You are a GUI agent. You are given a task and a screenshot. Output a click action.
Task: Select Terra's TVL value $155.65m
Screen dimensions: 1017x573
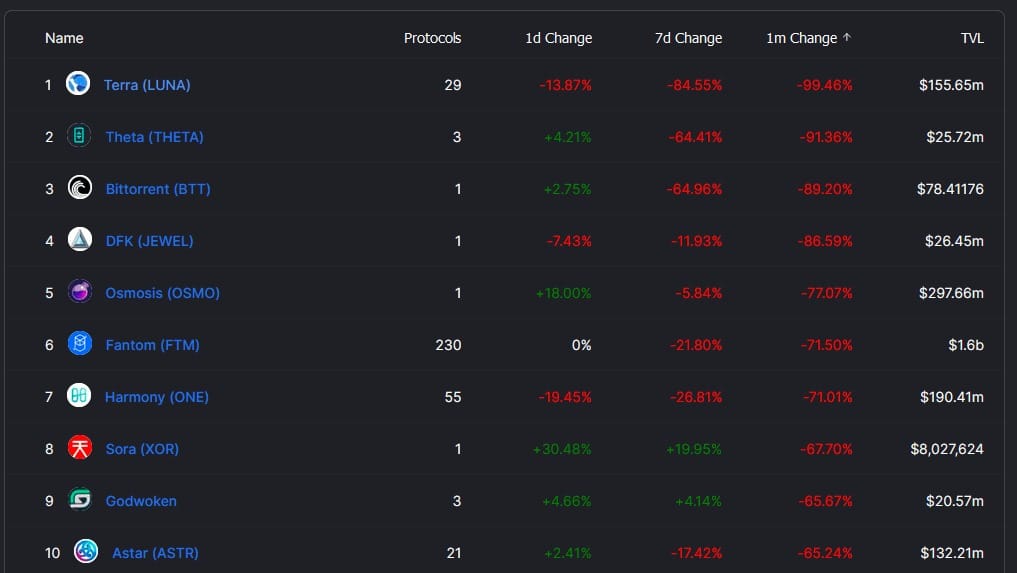(x=951, y=85)
